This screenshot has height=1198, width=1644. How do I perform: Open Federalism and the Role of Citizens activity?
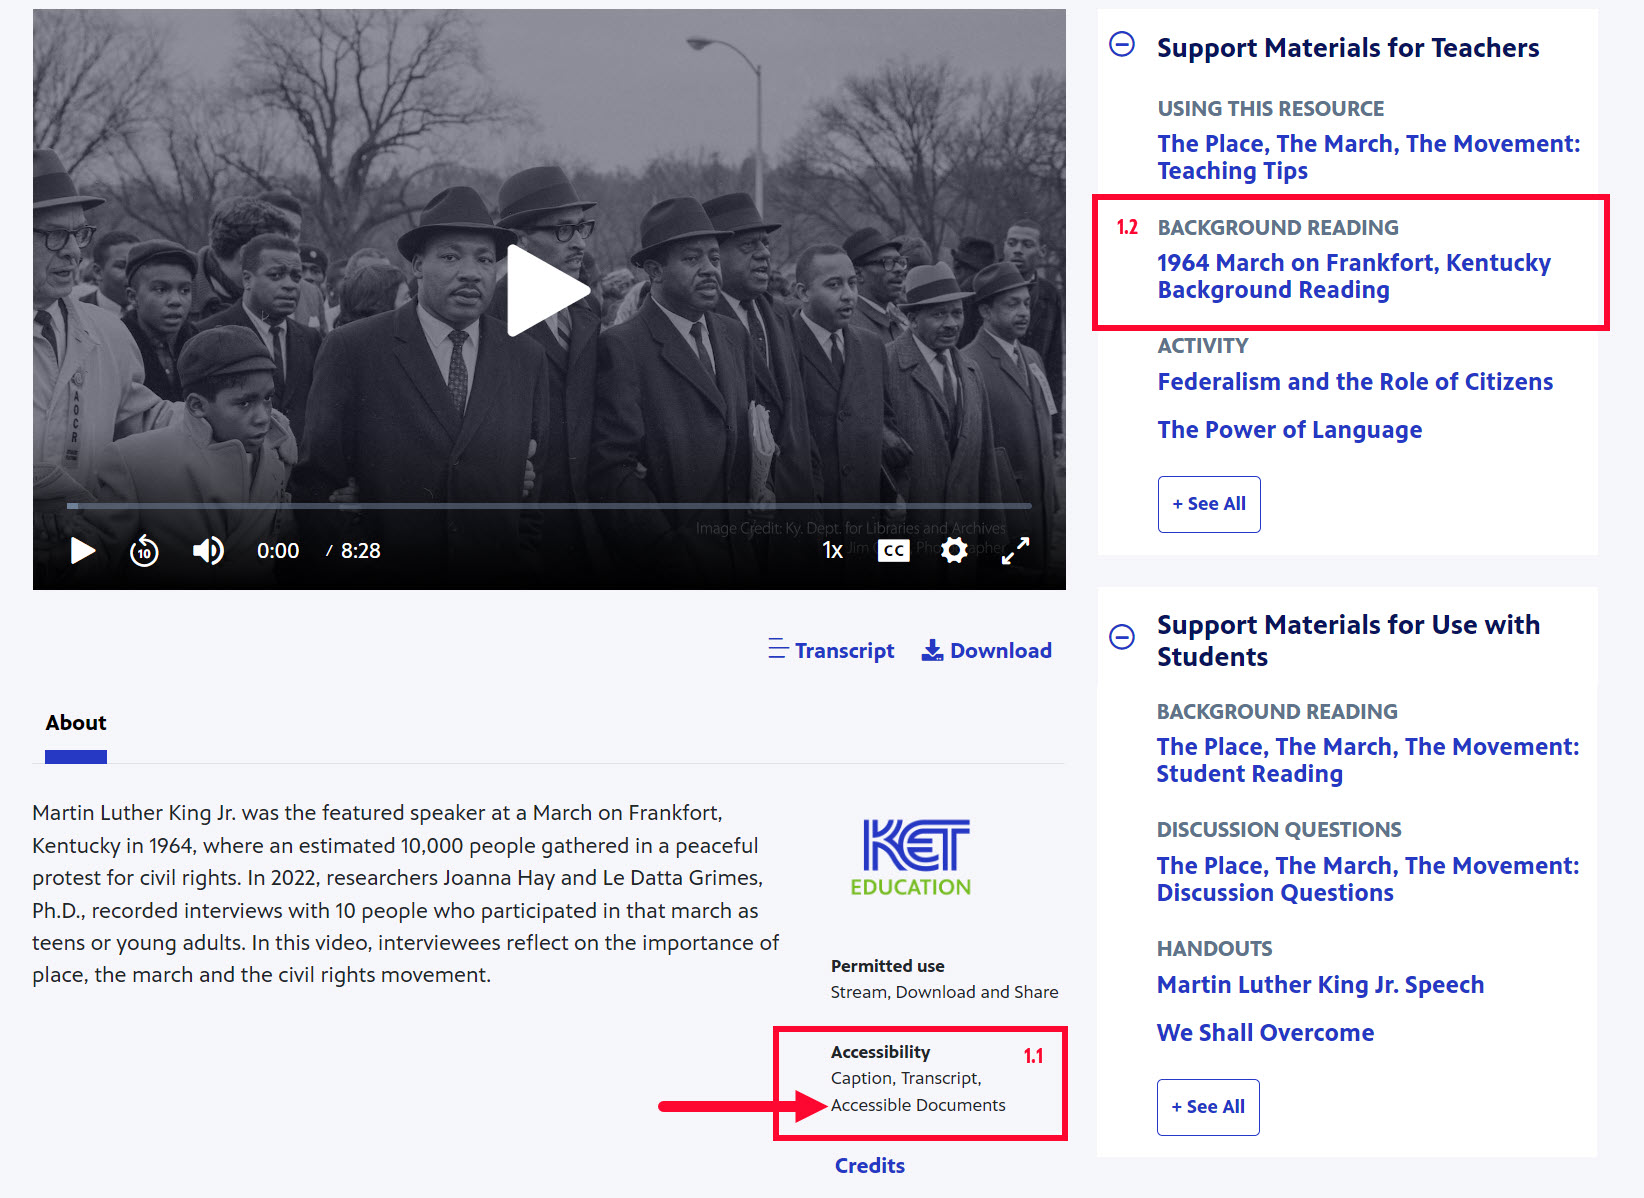tap(1355, 382)
